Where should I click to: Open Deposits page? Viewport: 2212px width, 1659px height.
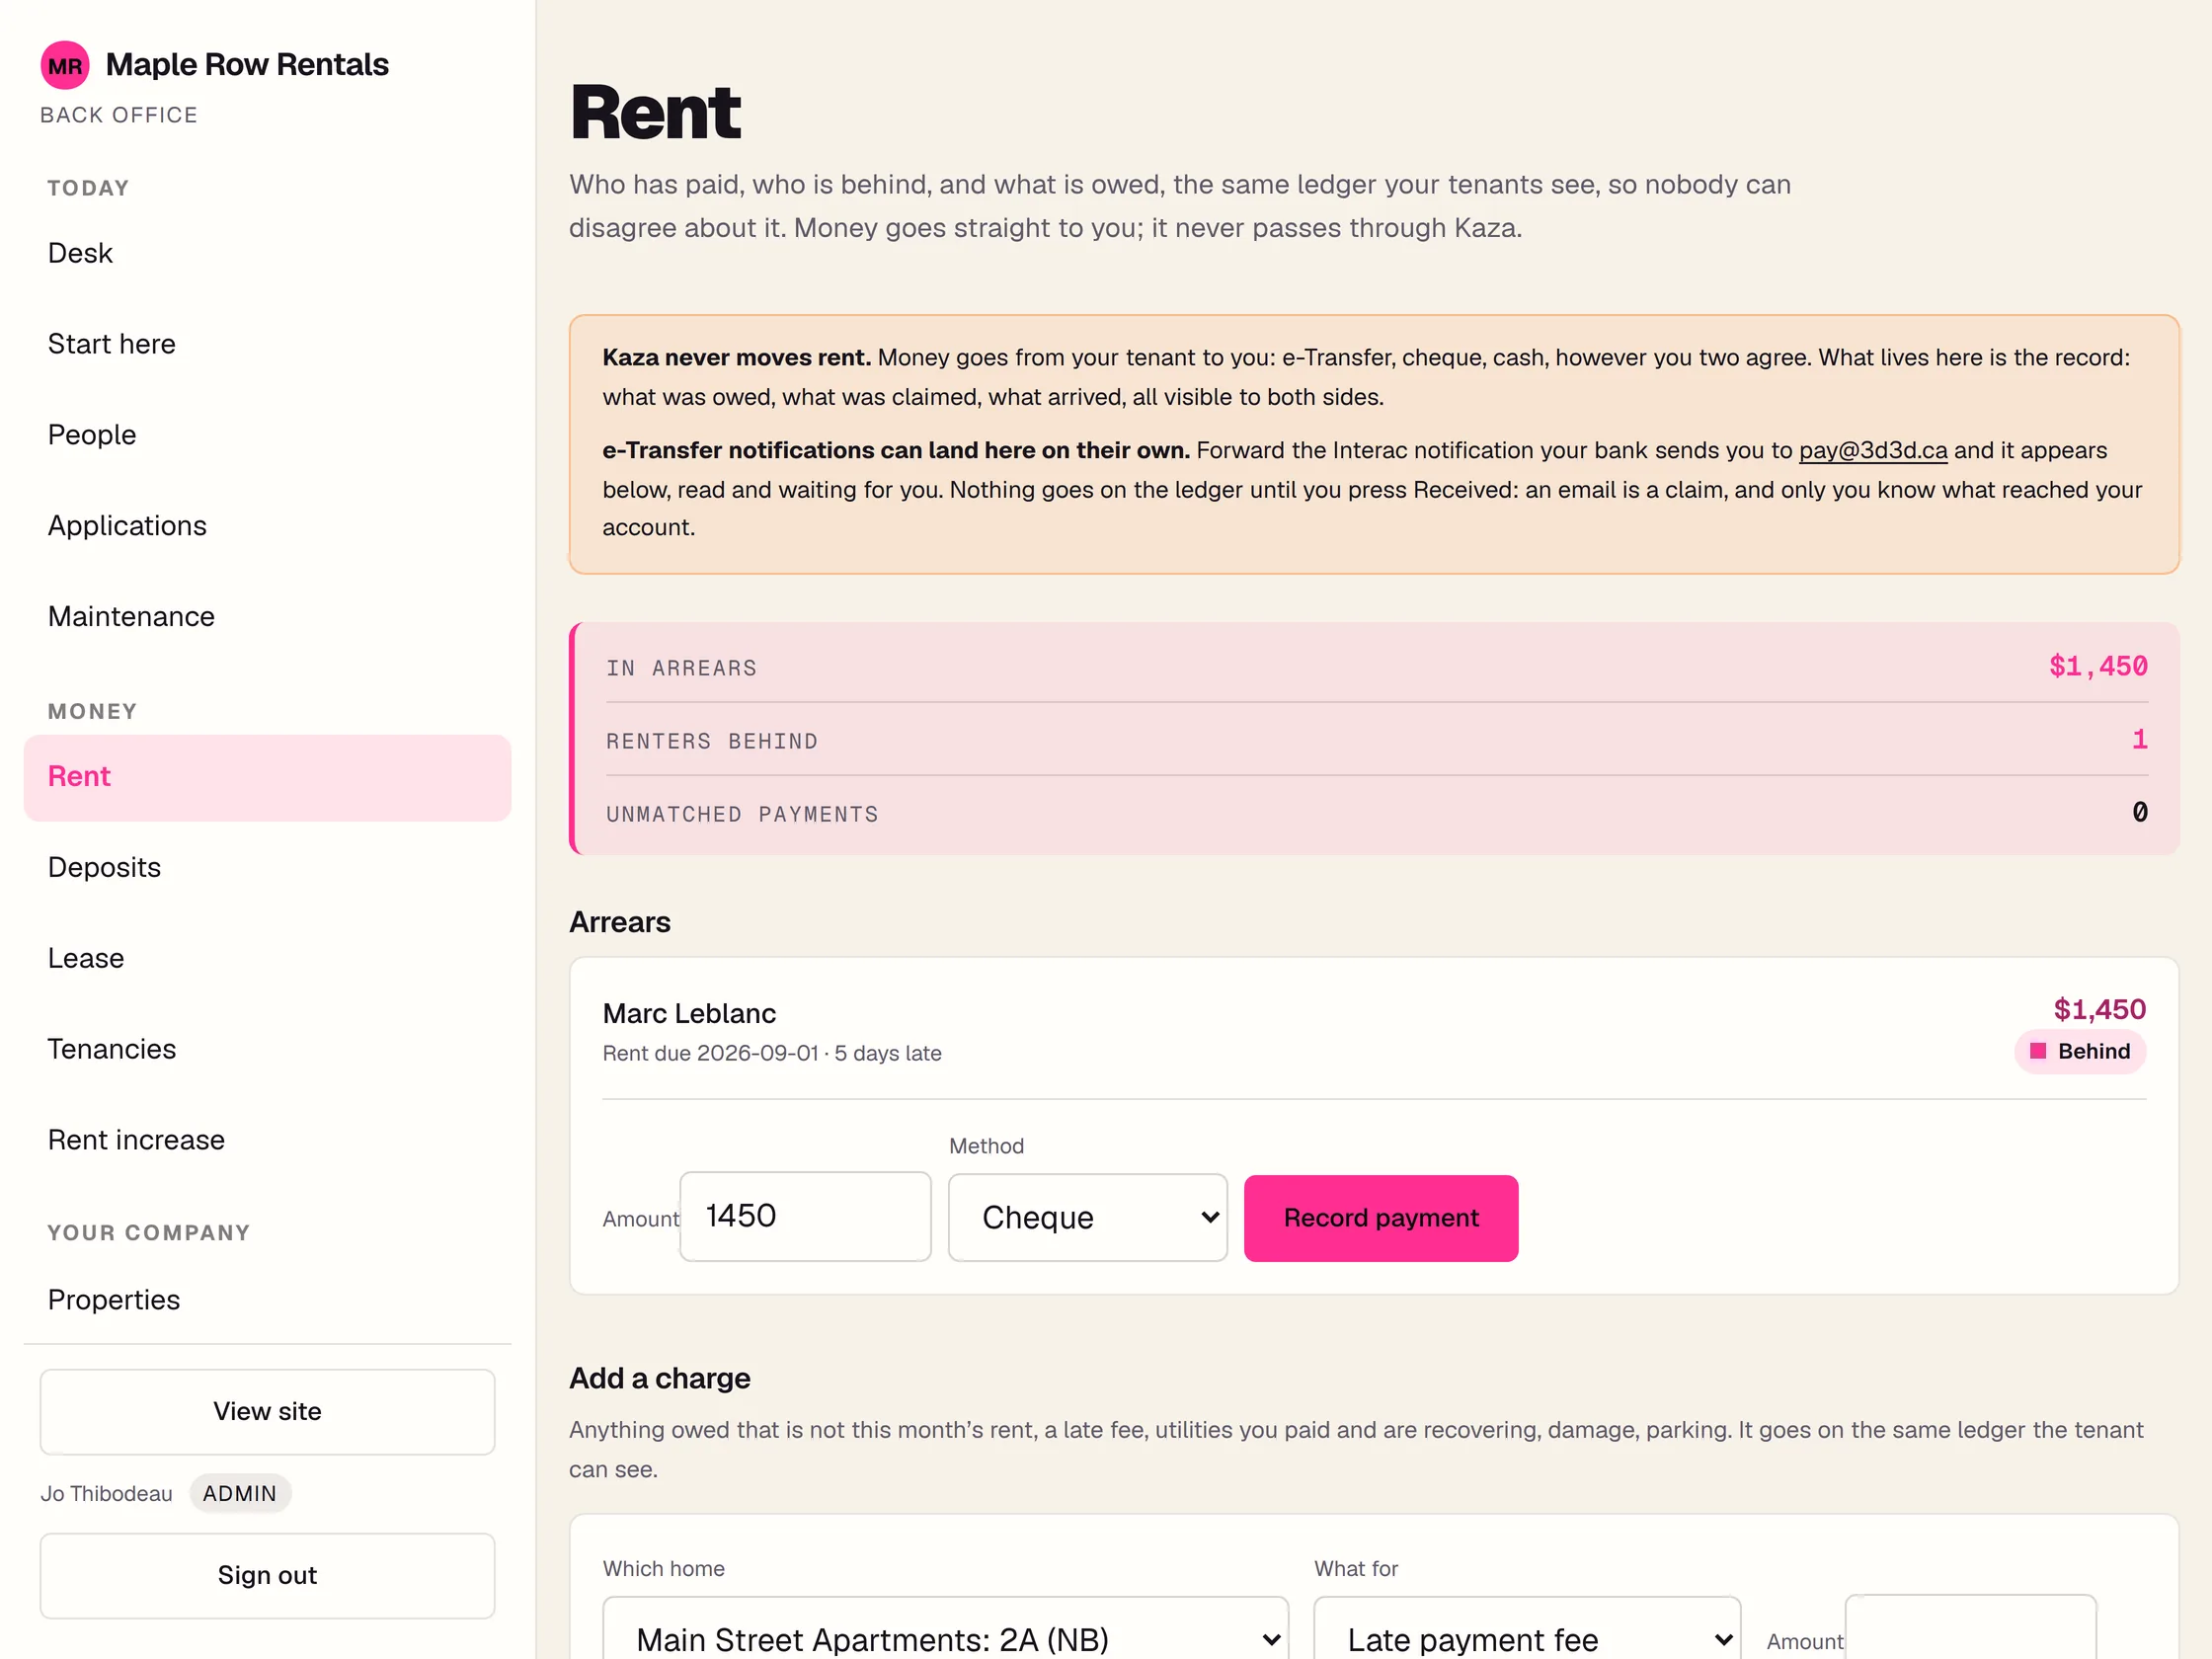[267, 868]
